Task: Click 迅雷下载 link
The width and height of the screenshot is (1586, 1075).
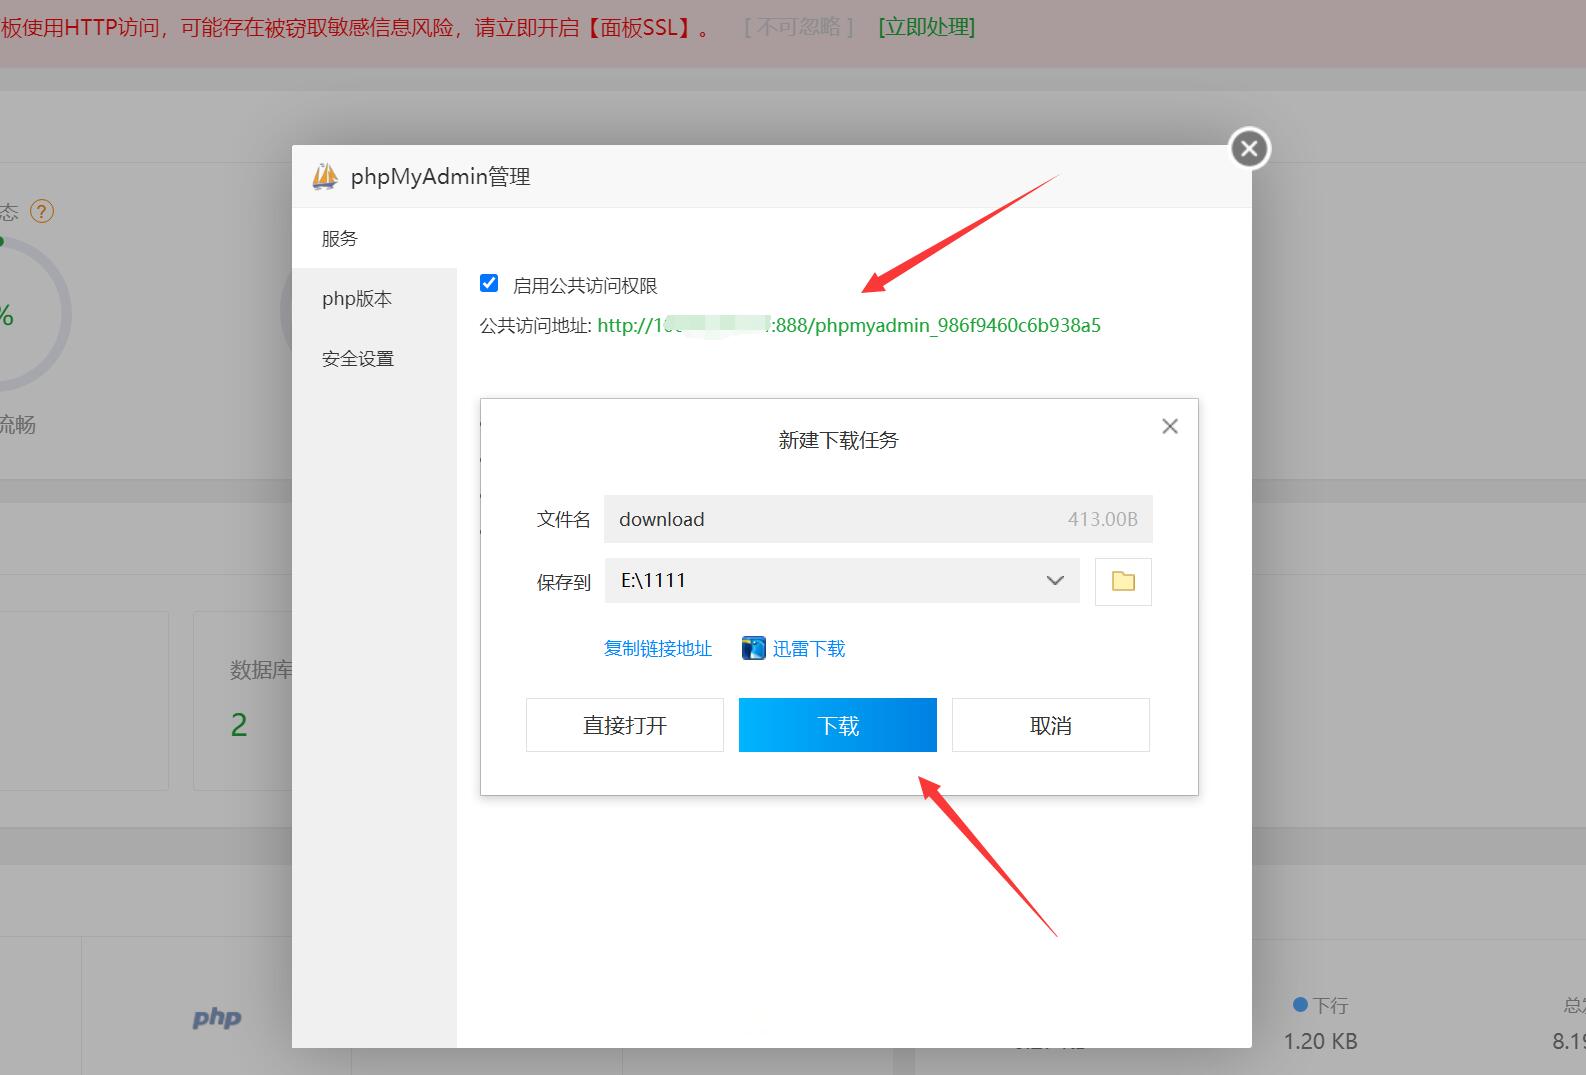Action: click(x=809, y=648)
